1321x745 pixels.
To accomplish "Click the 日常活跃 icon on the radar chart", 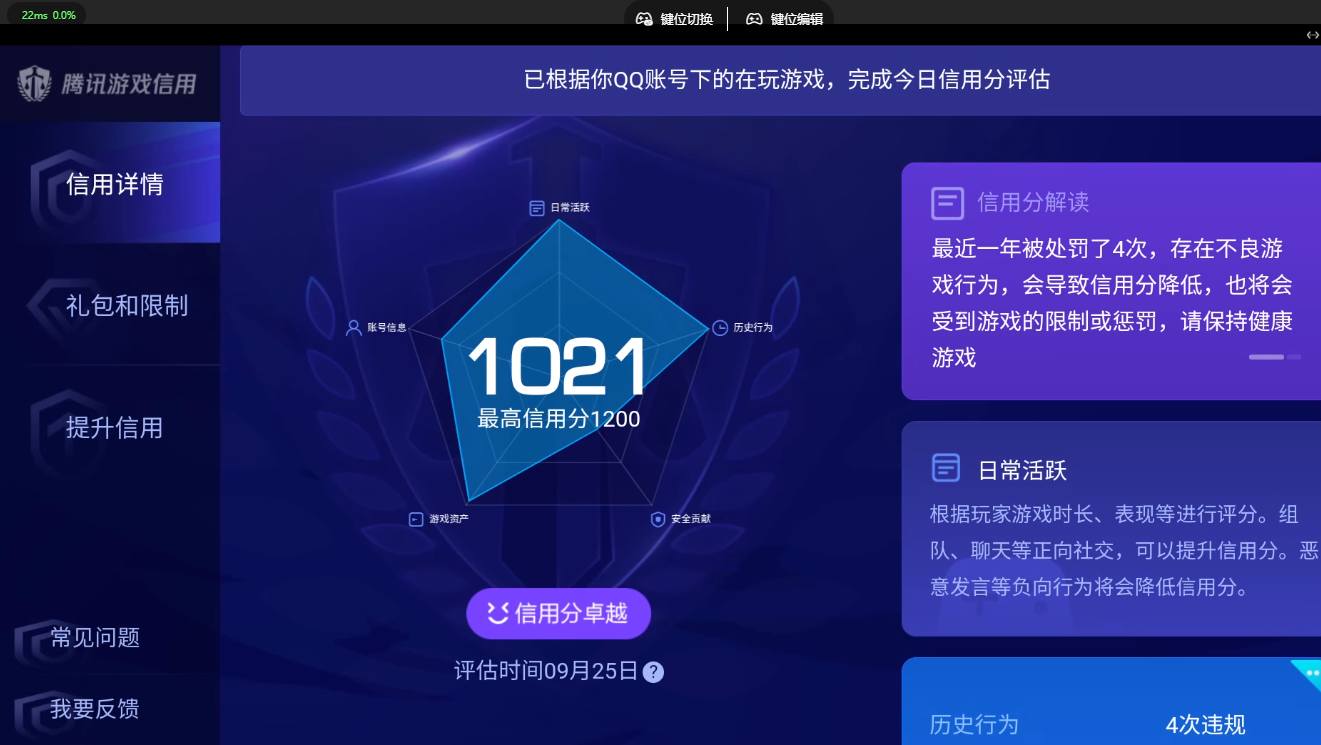I will tap(537, 208).
